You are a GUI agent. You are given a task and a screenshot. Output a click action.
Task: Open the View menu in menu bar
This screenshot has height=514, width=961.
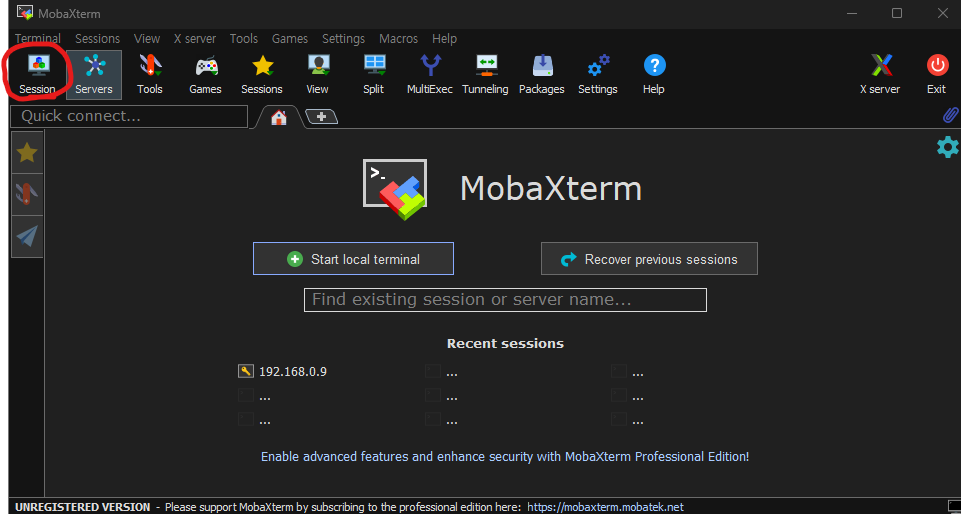pos(147,39)
